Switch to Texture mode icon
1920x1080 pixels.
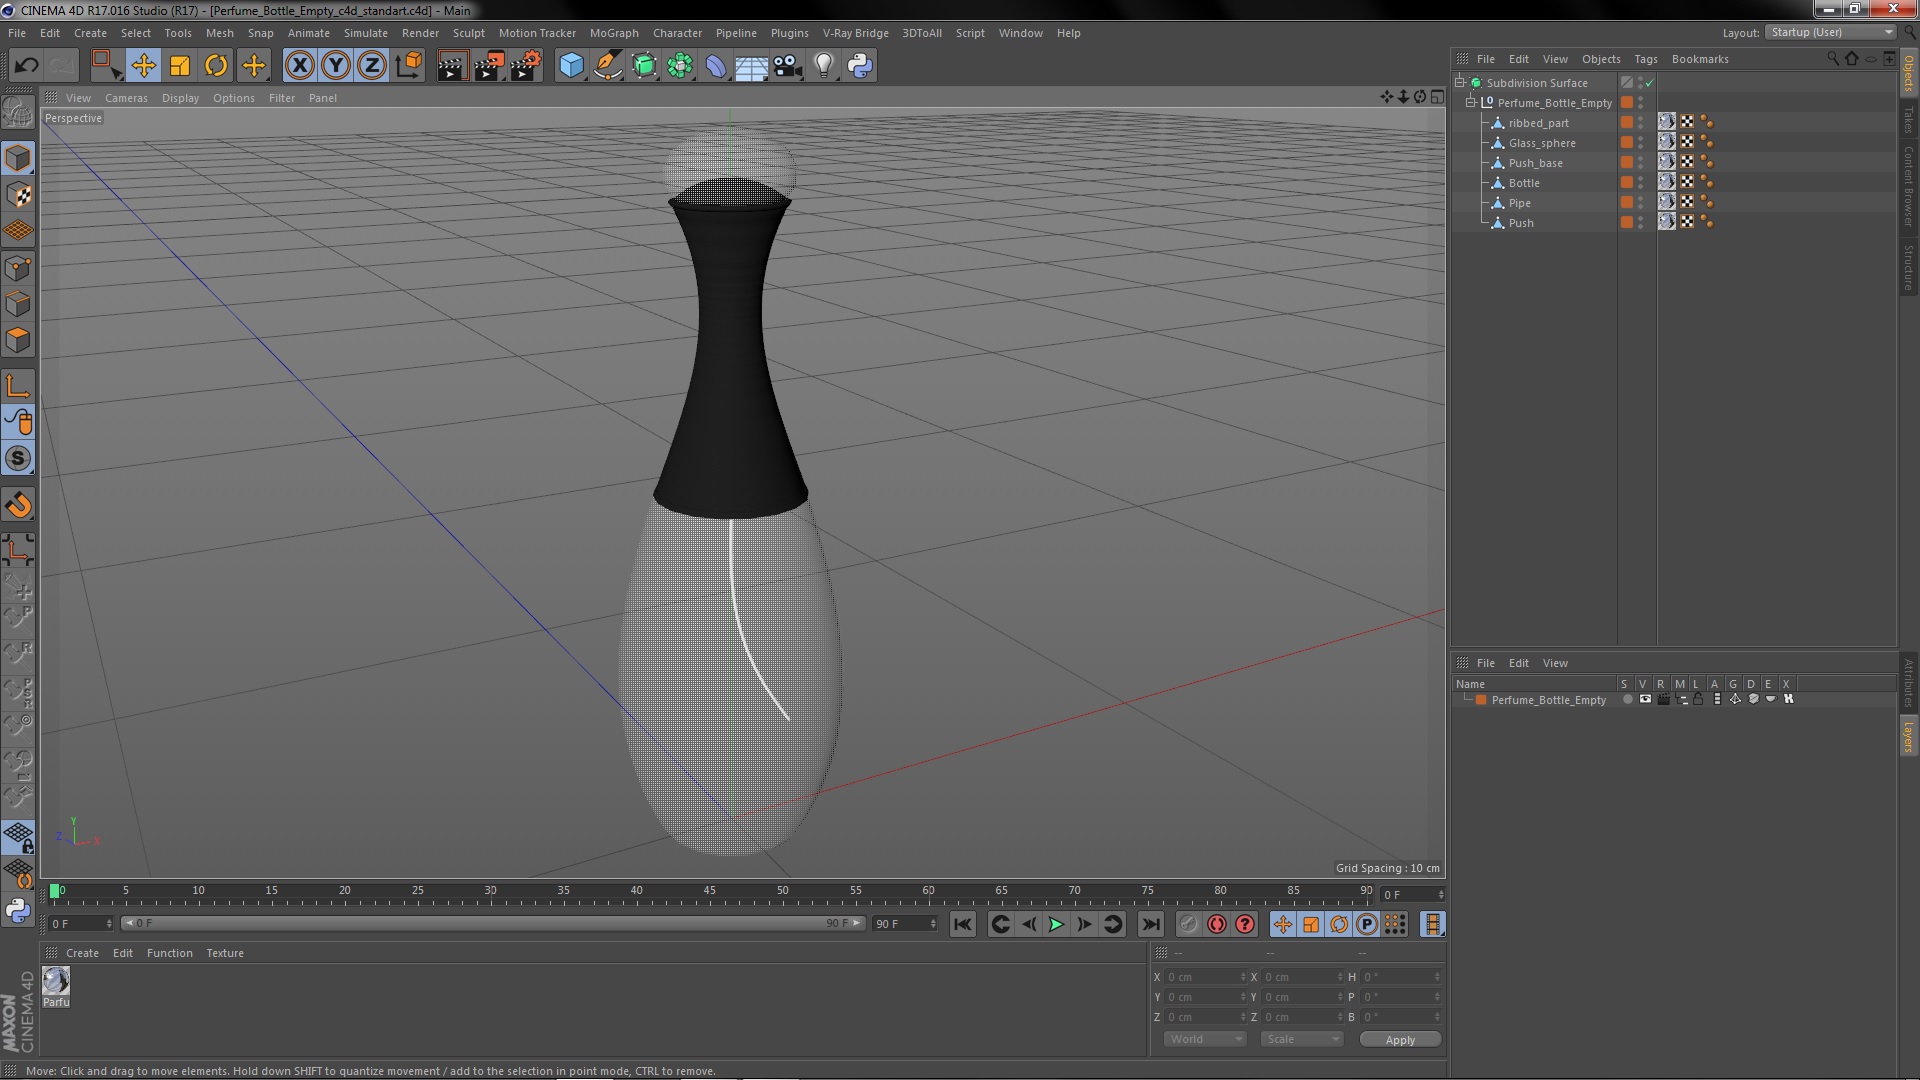[18, 195]
